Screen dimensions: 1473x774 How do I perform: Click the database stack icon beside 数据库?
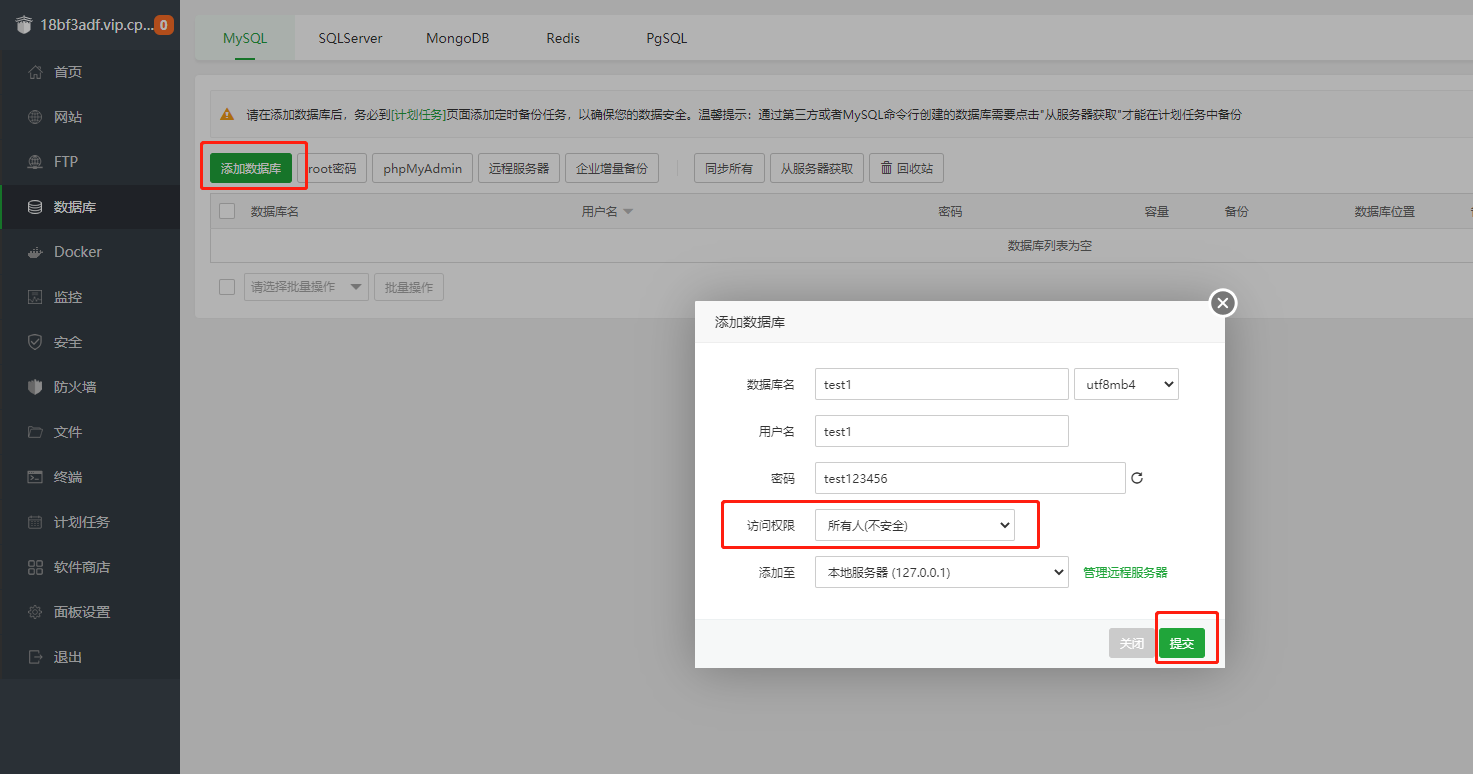pyautogui.click(x=35, y=207)
